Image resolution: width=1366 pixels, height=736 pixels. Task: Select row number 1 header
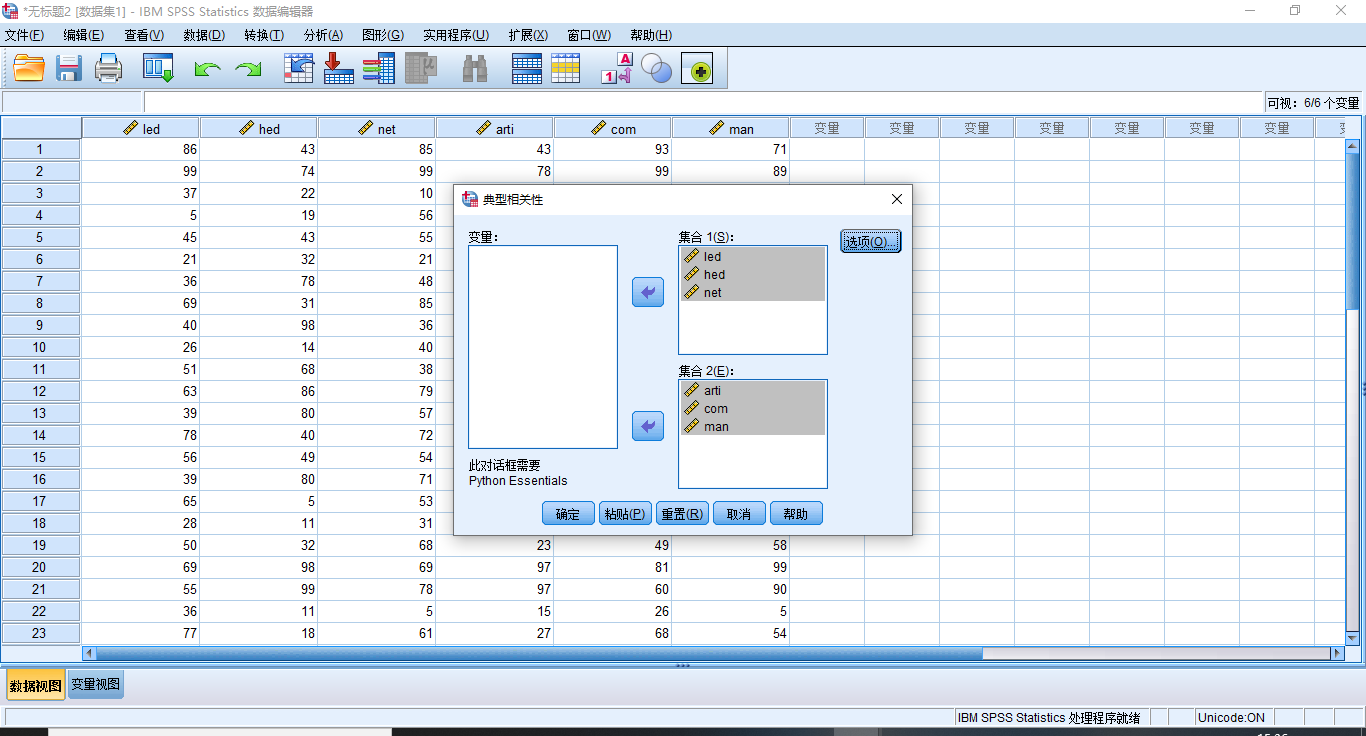point(41,149)
